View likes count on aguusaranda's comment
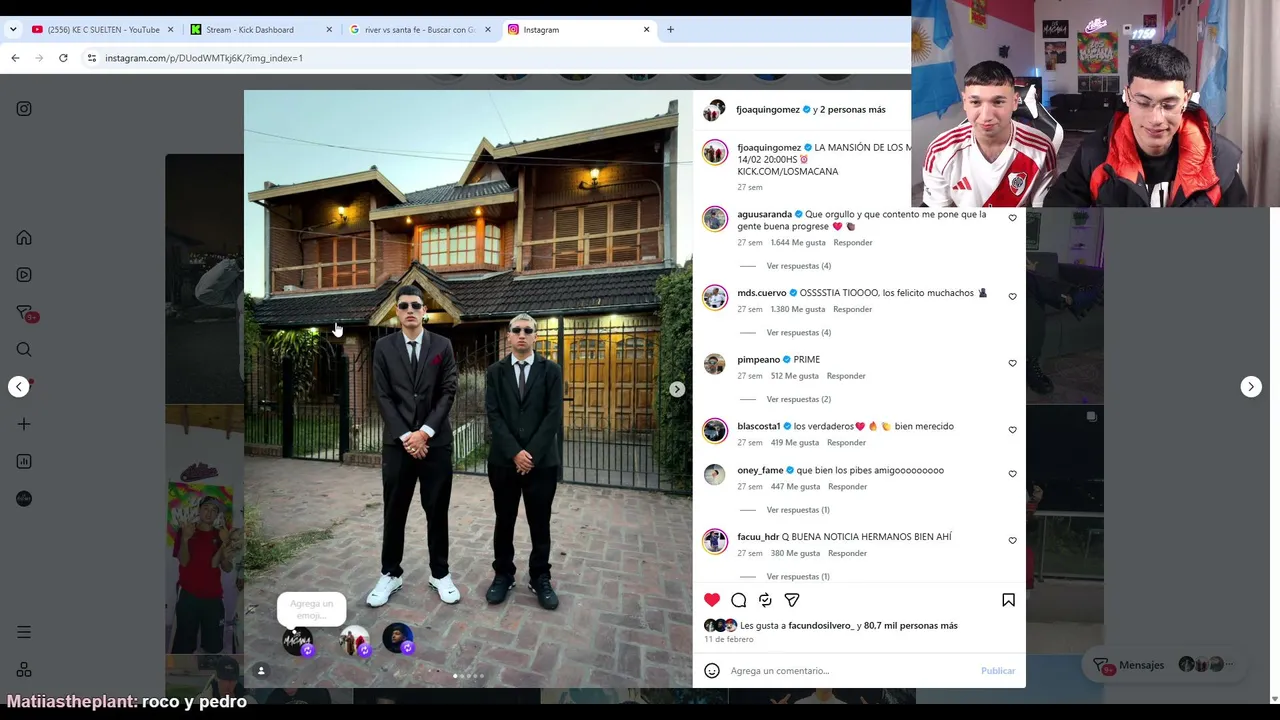This screenshot has height=720, width=1280. 798,243
